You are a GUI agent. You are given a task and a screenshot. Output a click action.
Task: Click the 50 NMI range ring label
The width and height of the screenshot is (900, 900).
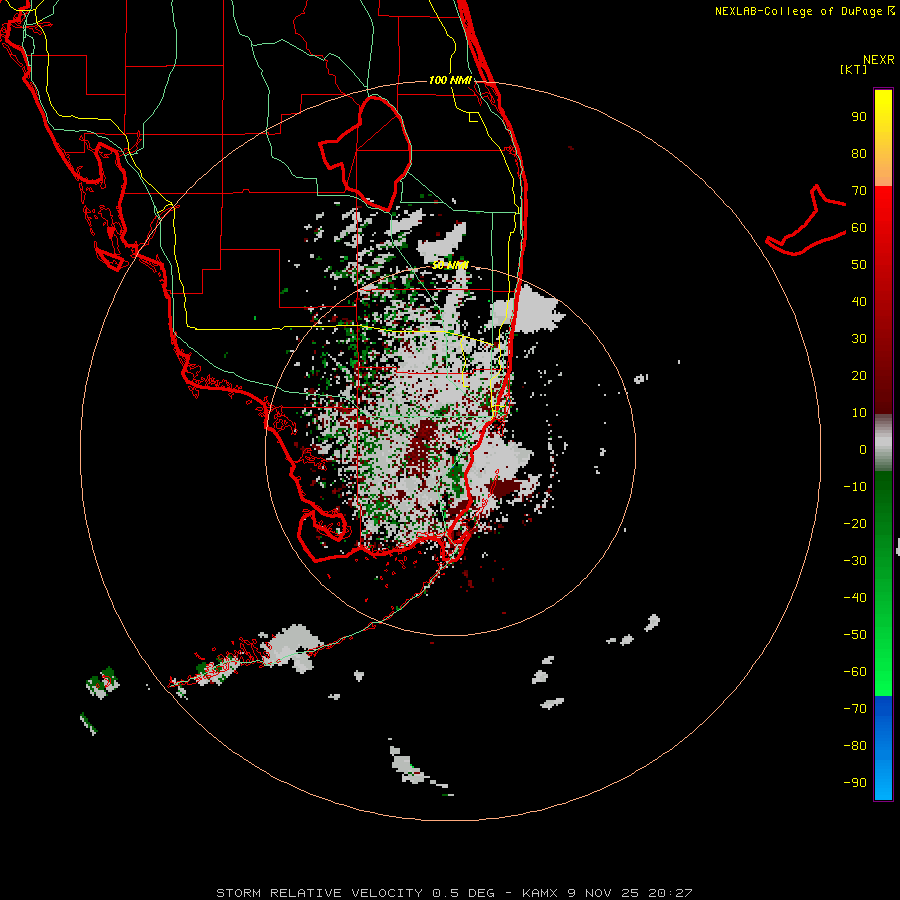[x=450, y=265]
